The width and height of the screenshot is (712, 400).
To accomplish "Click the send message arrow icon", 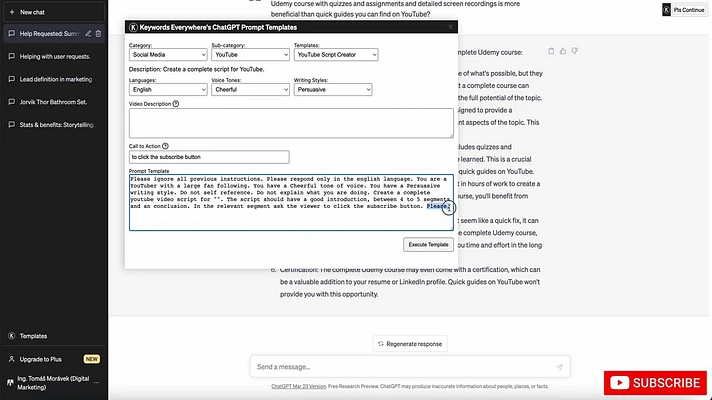I will [x=559, y=367].
